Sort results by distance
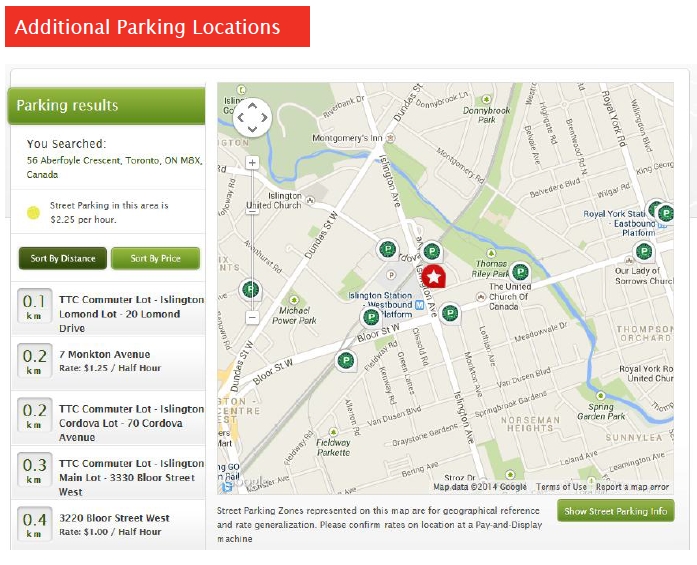The image size is (697, 565). point(63,258)
